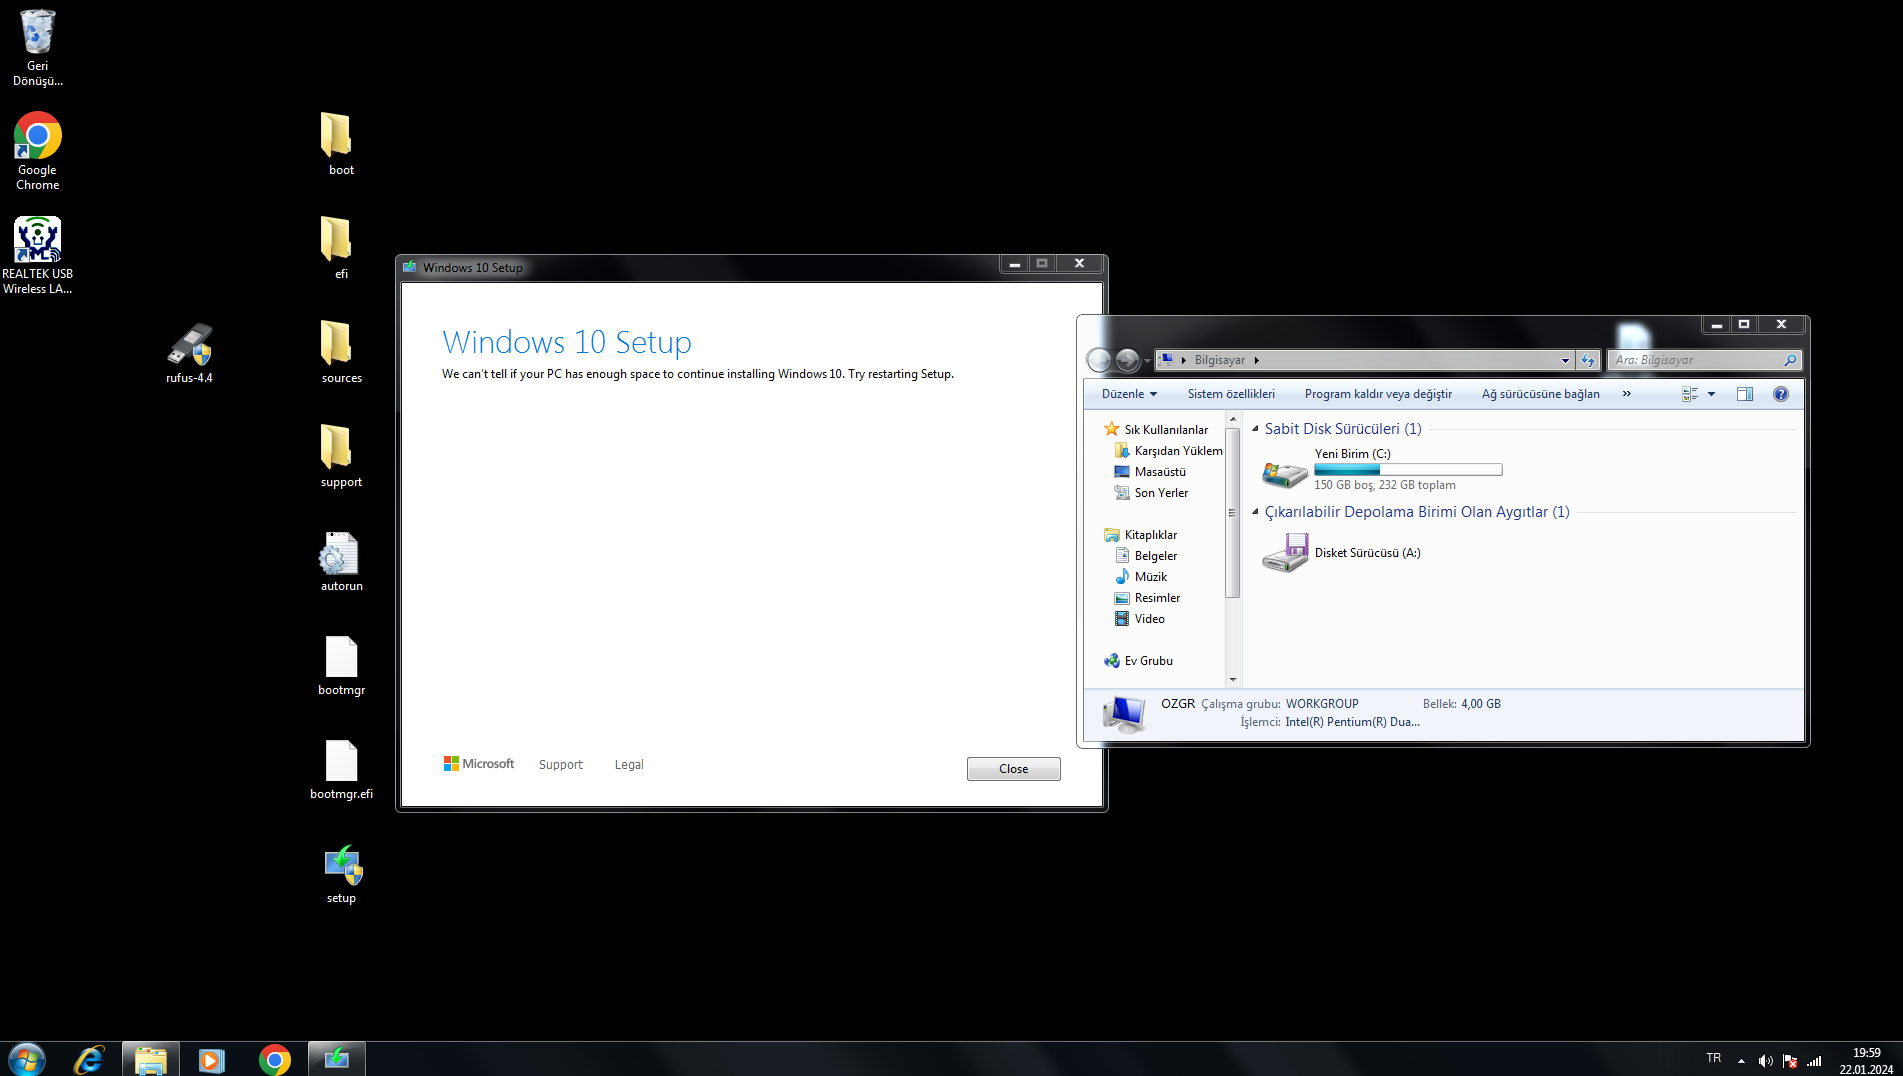
Task: Collapse the Sabit Disk Sürücüleri group
Action: tap(1255, 429)
